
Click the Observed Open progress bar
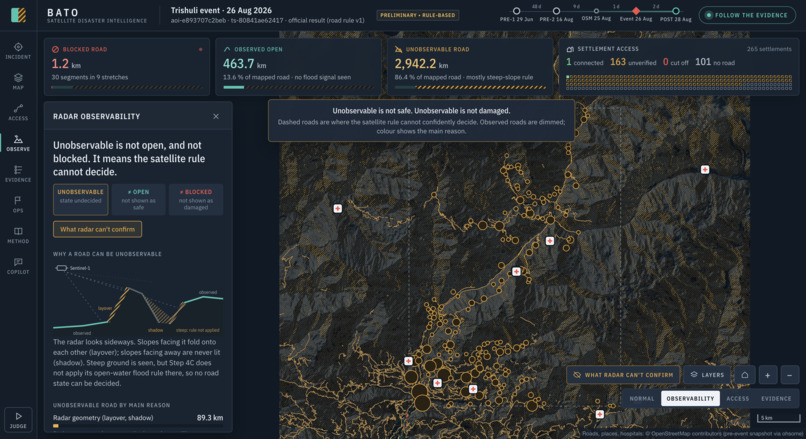coord(298,87)
